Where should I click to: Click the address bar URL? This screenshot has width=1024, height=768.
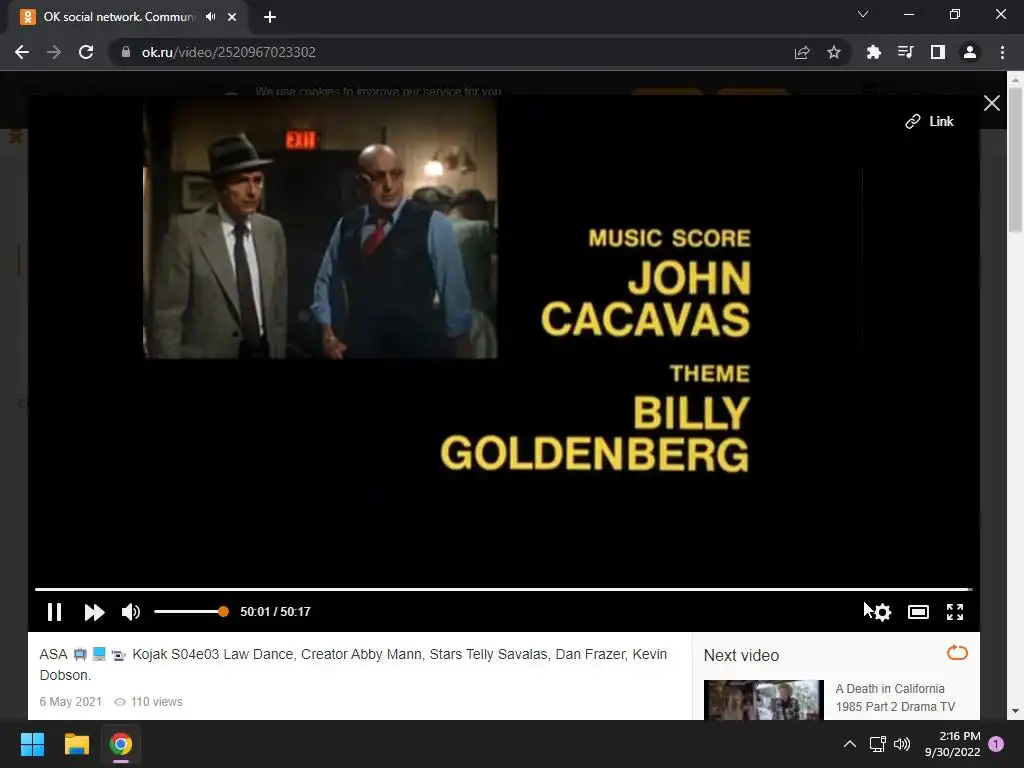[x=229, y=52]
